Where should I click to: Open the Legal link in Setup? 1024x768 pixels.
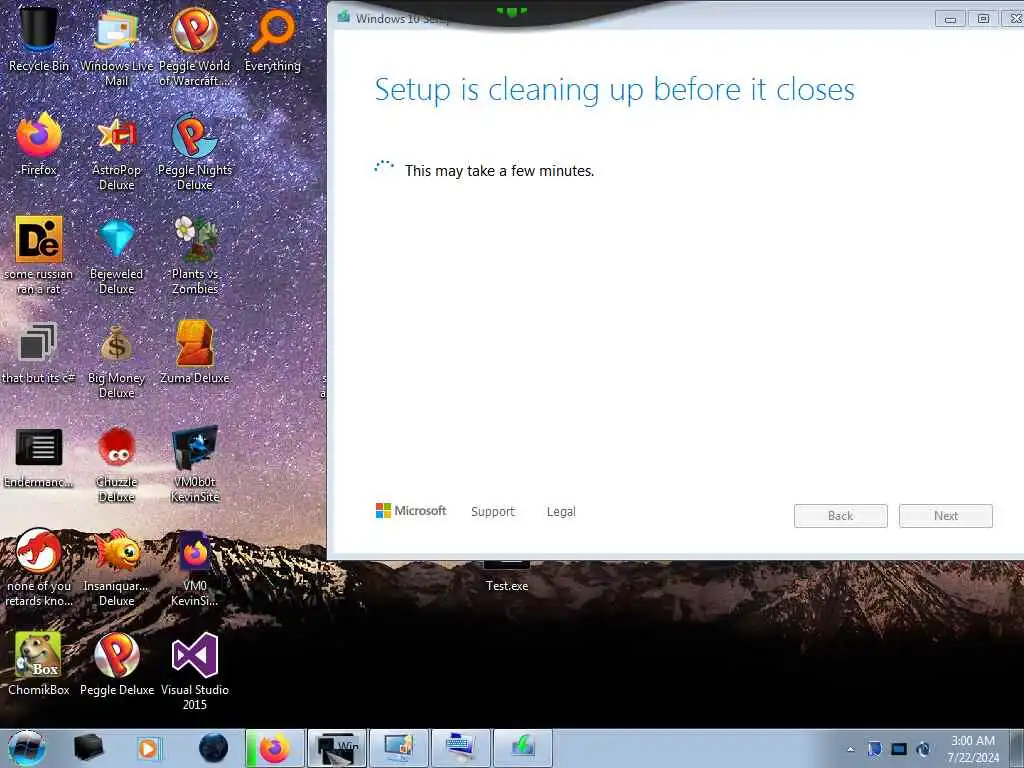[561, 511]
